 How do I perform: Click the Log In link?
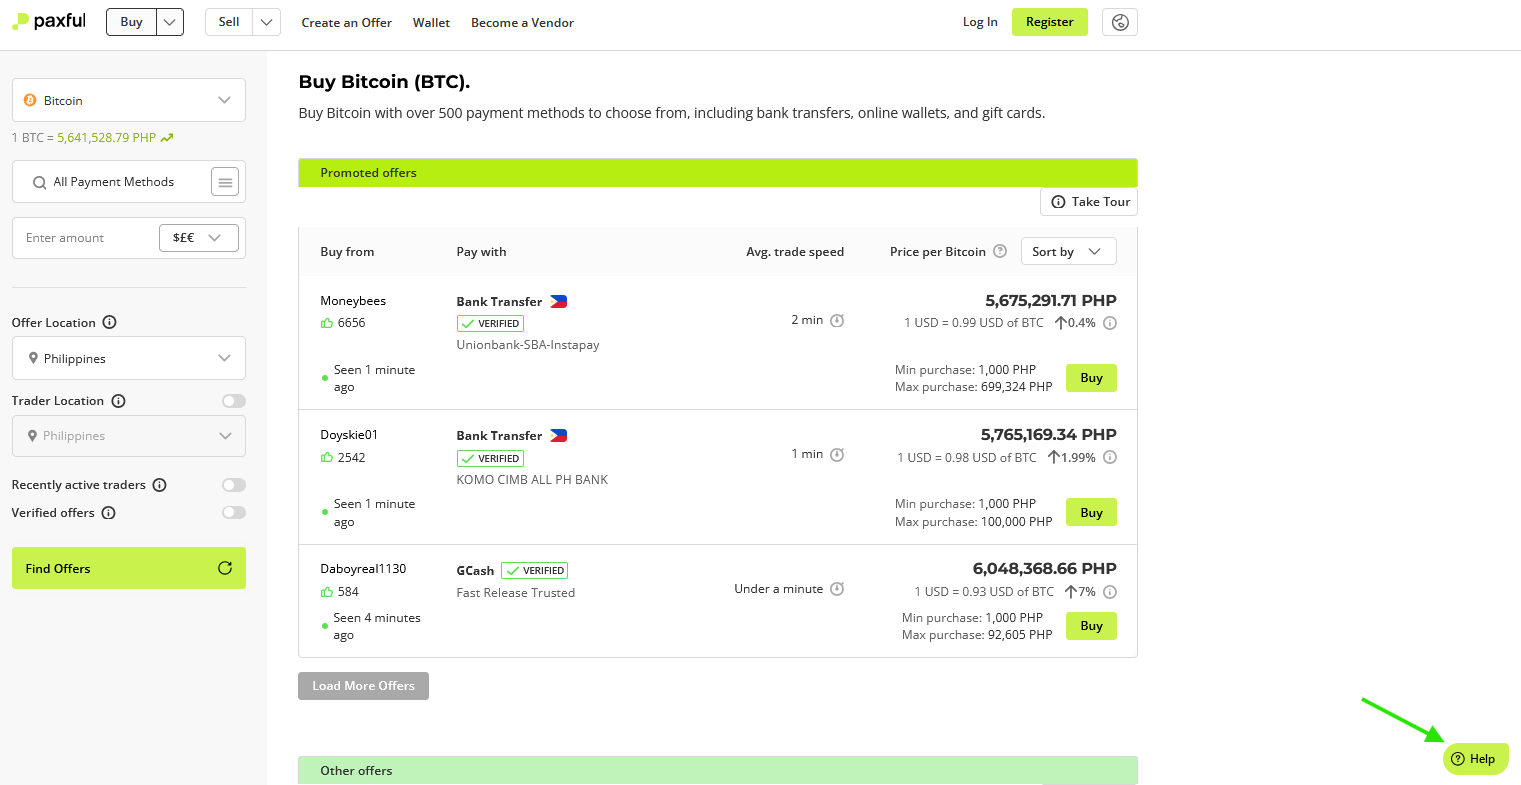pyautogui.click(x=980, y=22)
